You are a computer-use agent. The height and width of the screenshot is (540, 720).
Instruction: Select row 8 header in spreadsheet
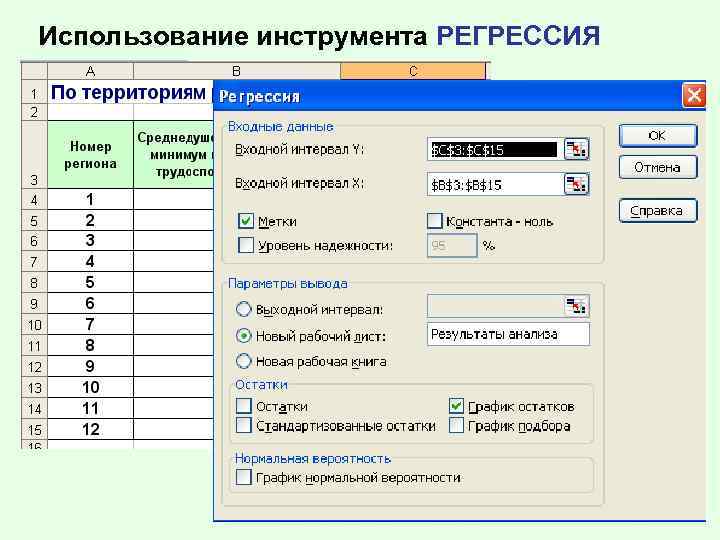tap(34, 282)
